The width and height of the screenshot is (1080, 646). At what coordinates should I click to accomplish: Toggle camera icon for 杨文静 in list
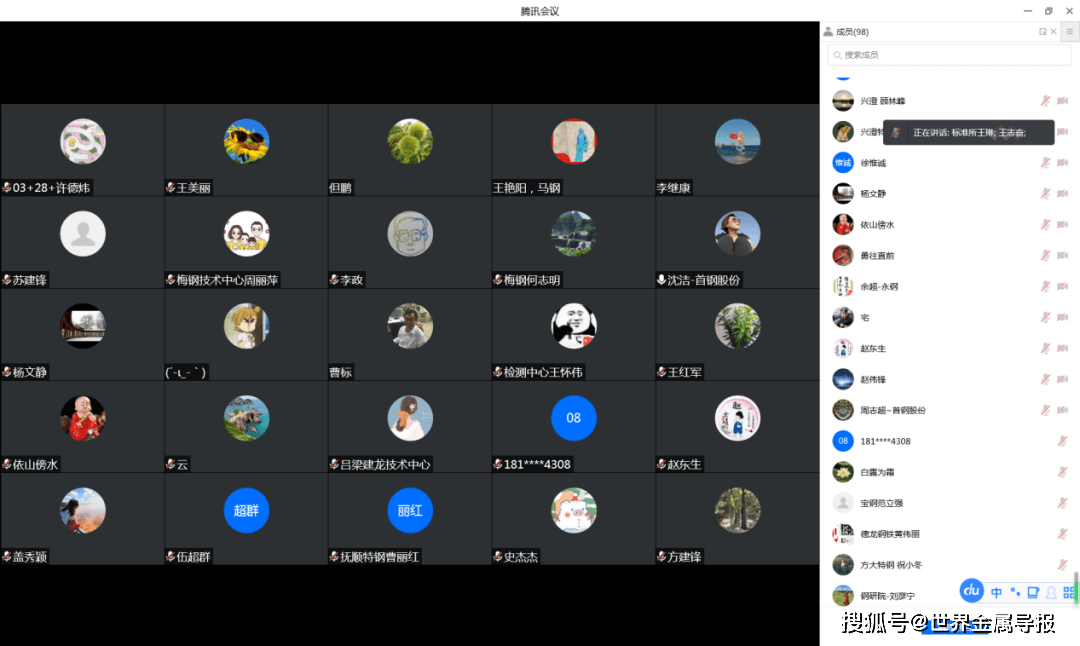[x=1062, y=194]
